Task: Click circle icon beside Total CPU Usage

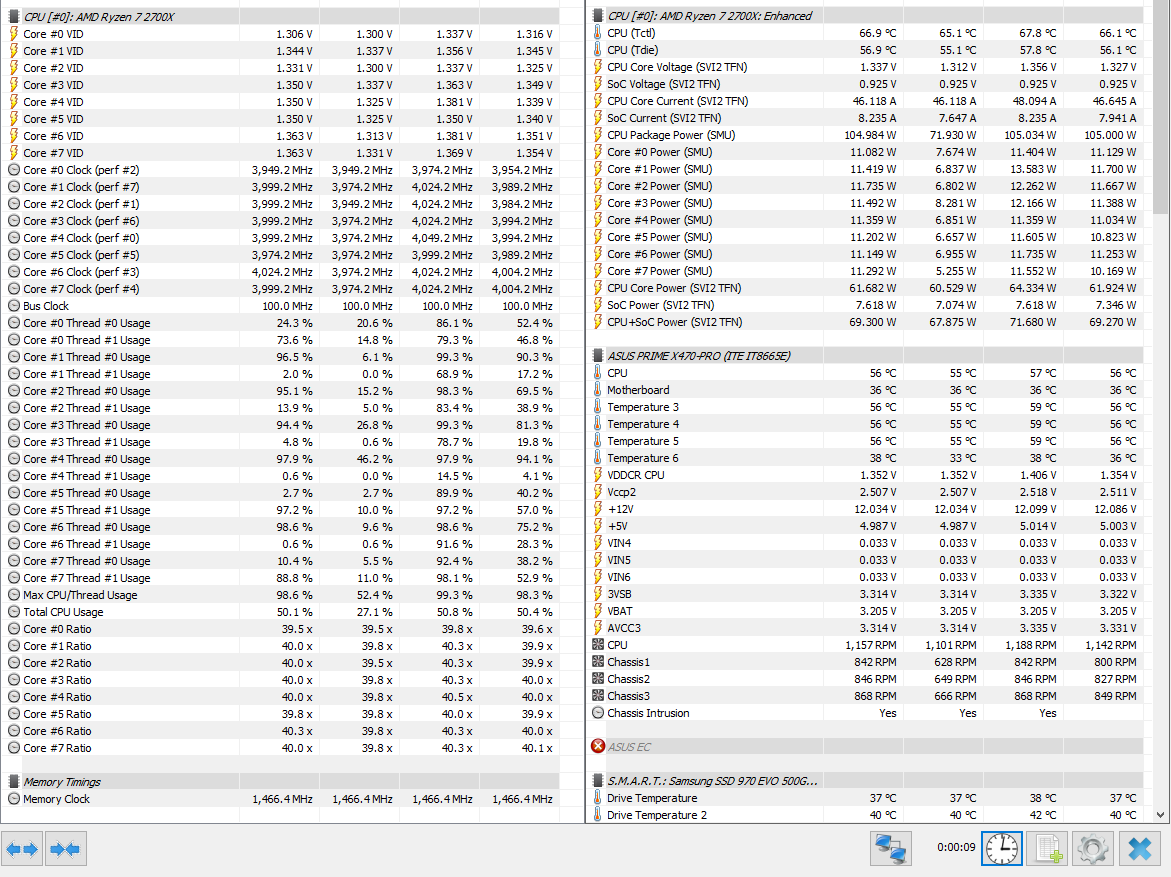Action: [13, 612]
